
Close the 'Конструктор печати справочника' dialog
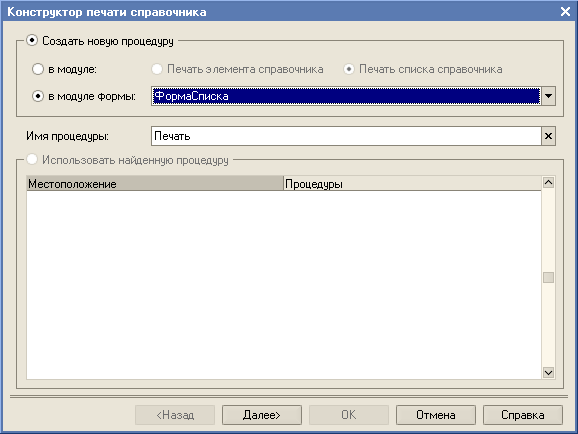[x=565, y=11]
